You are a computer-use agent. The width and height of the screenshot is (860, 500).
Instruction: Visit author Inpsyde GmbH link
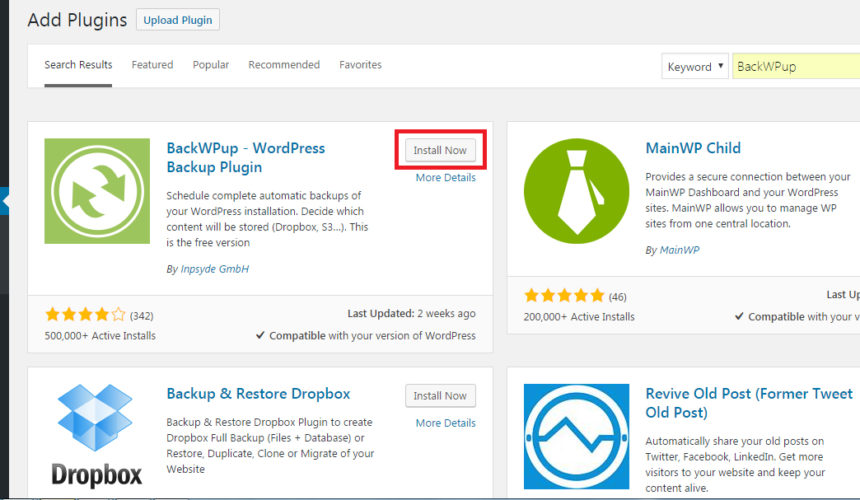click(x=214, y=269)
